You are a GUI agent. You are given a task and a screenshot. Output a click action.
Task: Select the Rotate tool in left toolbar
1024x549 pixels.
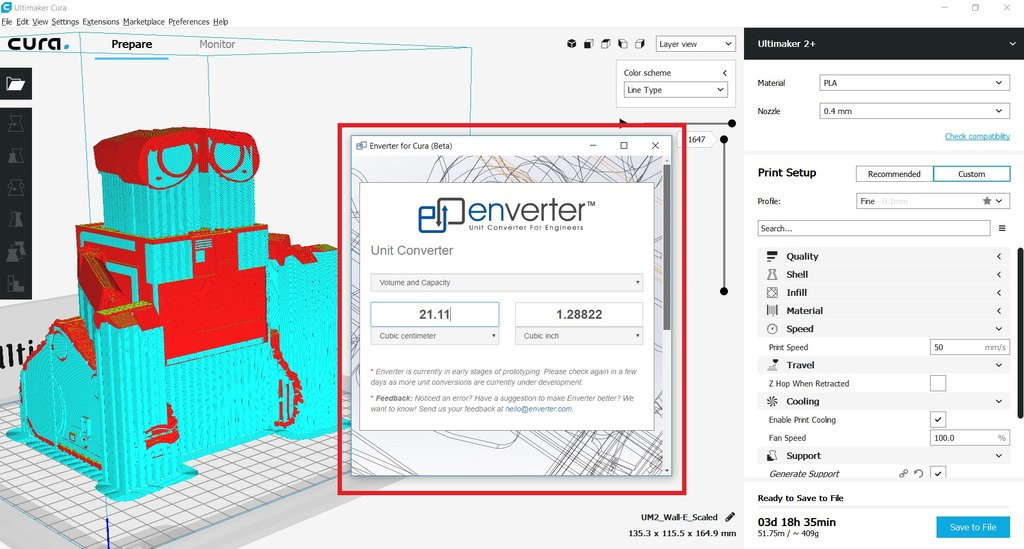[x=16, y=187]
